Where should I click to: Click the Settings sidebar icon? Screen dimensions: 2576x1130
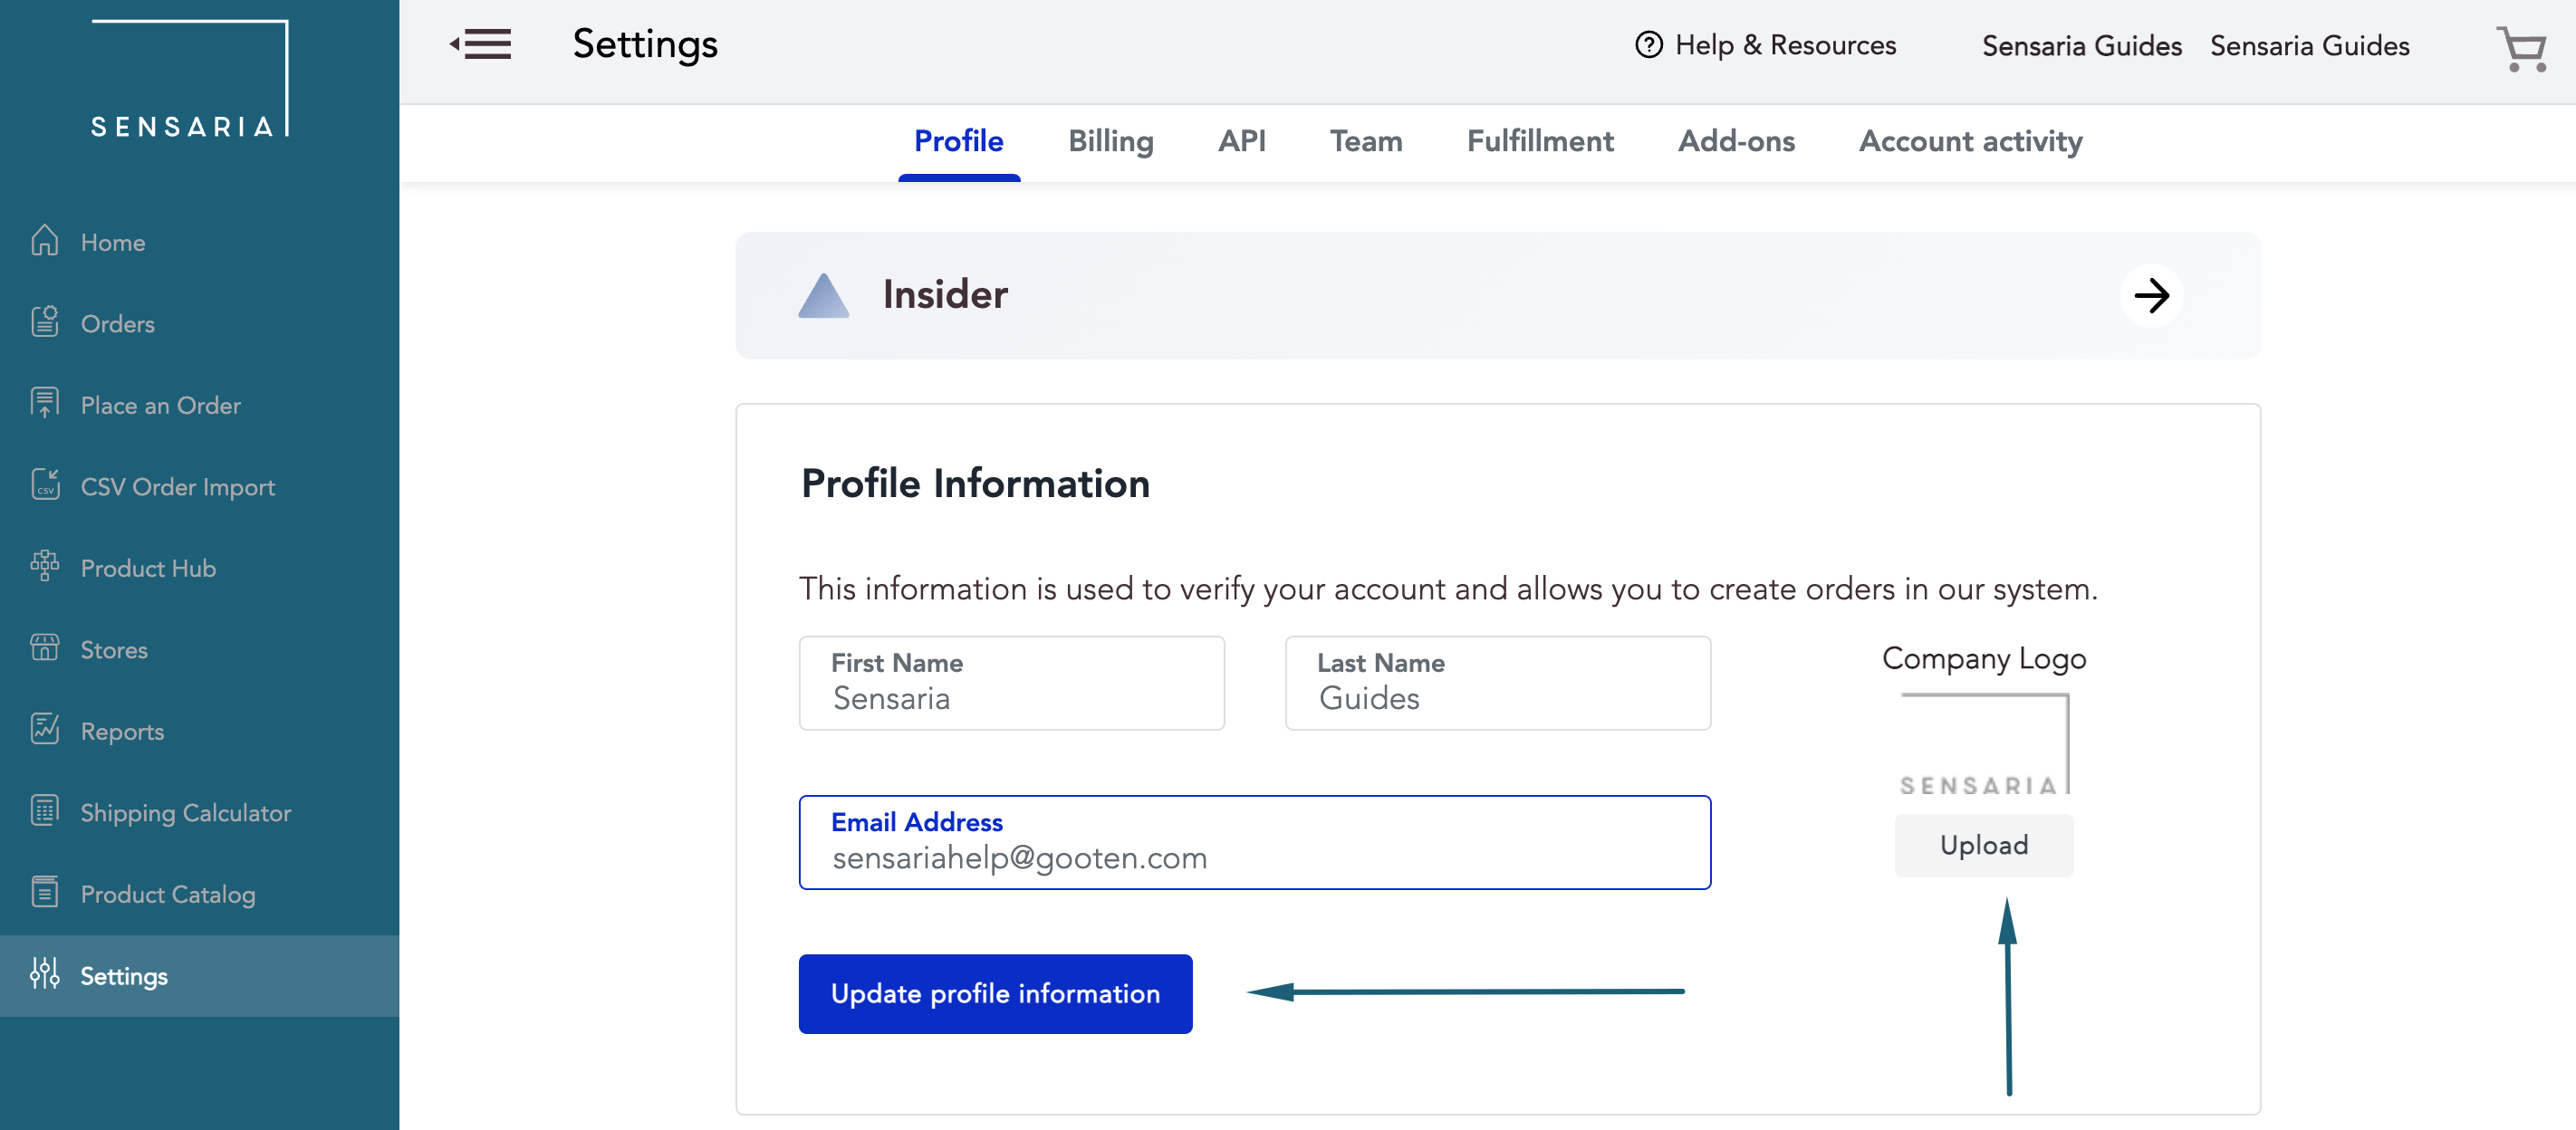[44, 974]
